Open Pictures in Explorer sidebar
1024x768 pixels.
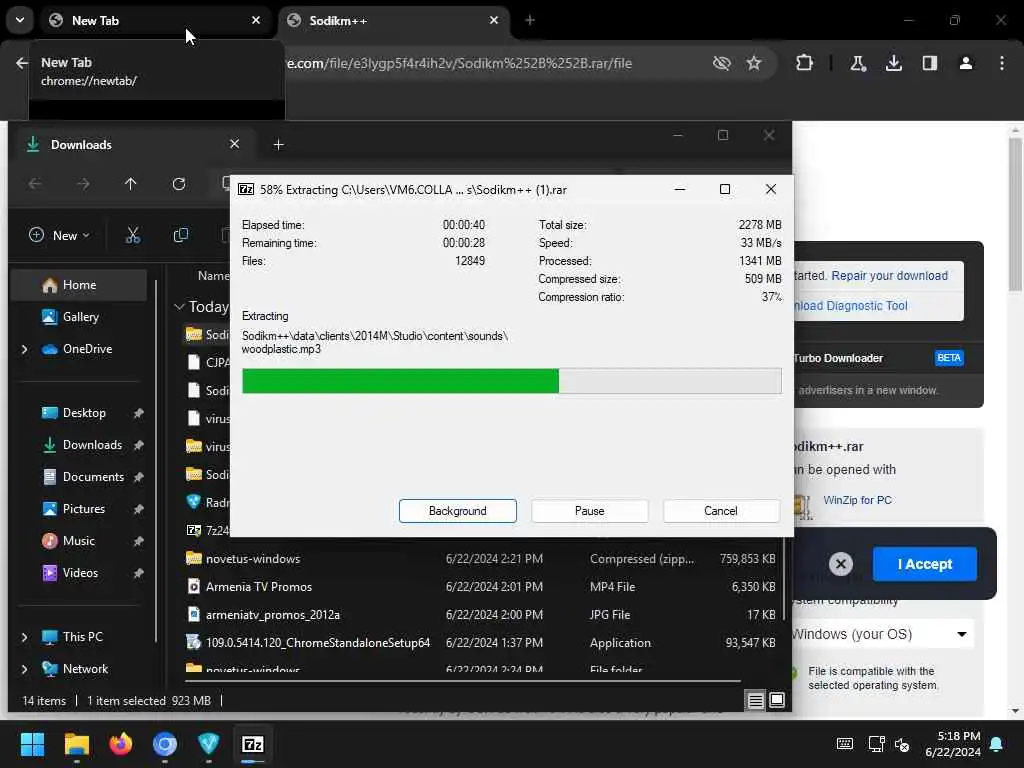[84, 509]
